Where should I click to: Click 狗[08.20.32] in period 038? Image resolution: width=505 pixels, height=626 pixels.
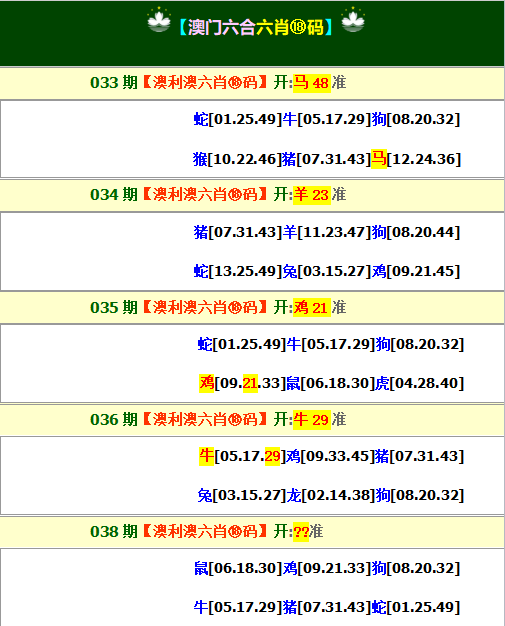[x=416, y=568]
